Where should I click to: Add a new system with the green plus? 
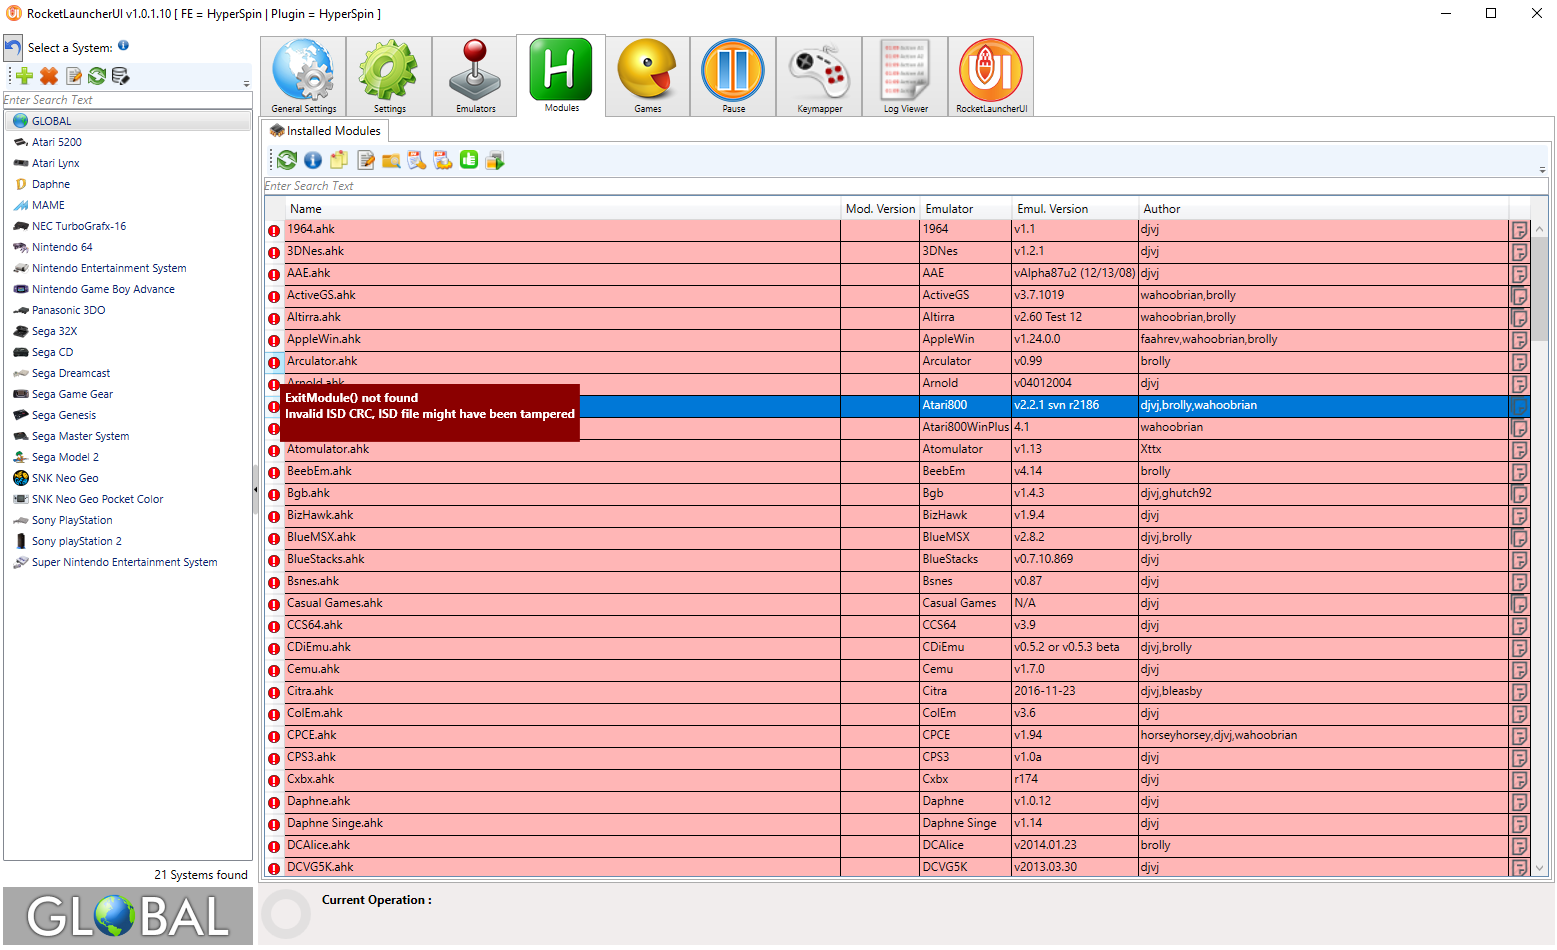[25, 76]
